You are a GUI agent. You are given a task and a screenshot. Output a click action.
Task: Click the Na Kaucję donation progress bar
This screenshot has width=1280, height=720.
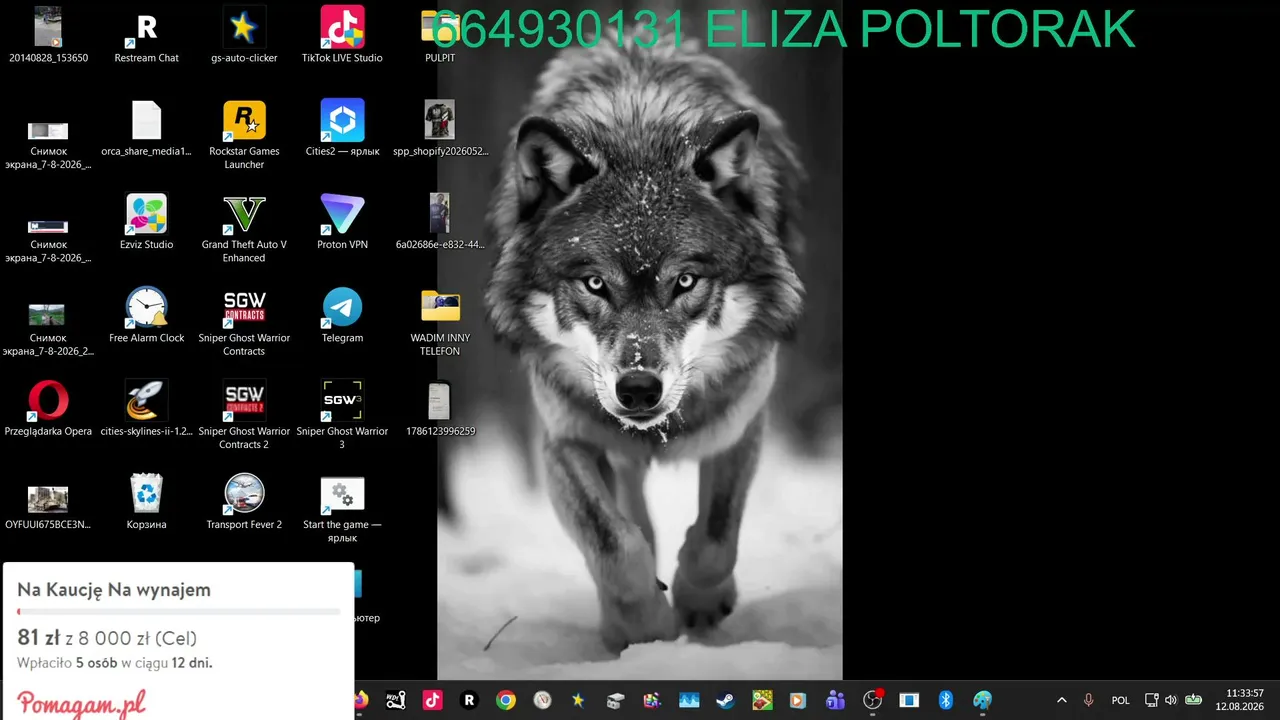[x=179, y=611]
